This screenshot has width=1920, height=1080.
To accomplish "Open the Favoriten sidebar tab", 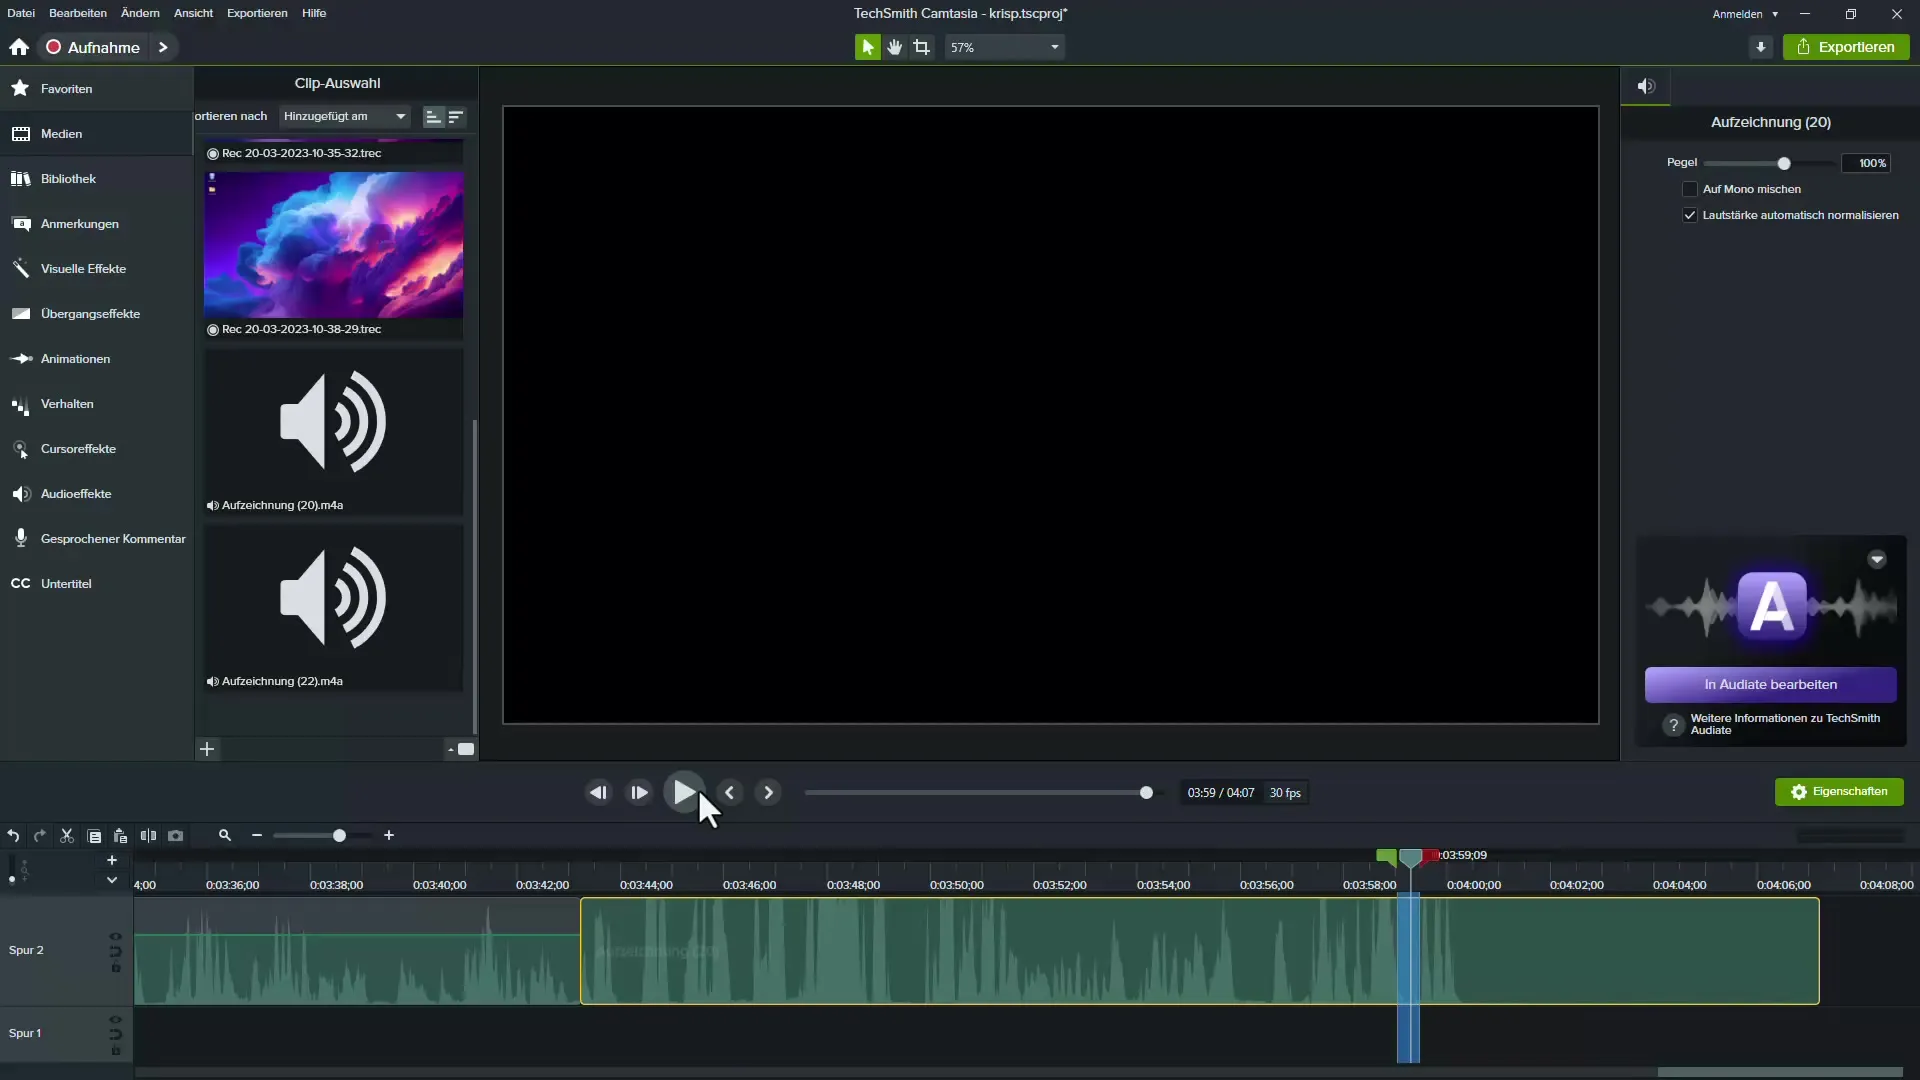I will pos(96,89).
